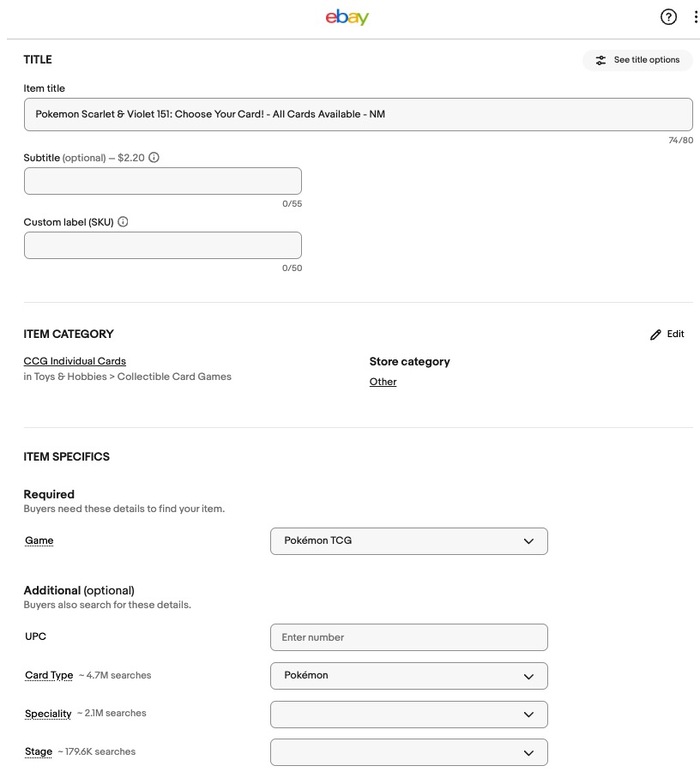
Task: Click the Card Type label
Action: pos(49,676)
